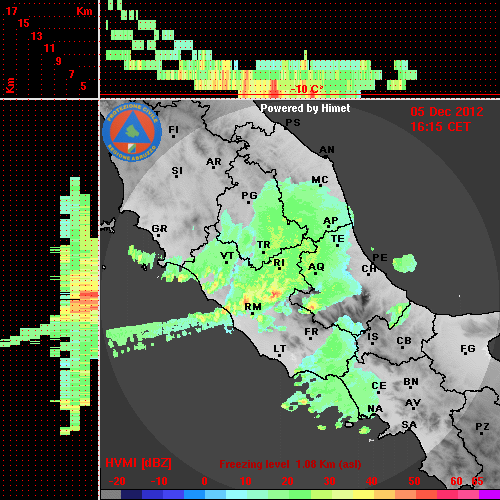500x500 pixels.
Task: Click the AR city label on the map
Action: click(214, 162)
